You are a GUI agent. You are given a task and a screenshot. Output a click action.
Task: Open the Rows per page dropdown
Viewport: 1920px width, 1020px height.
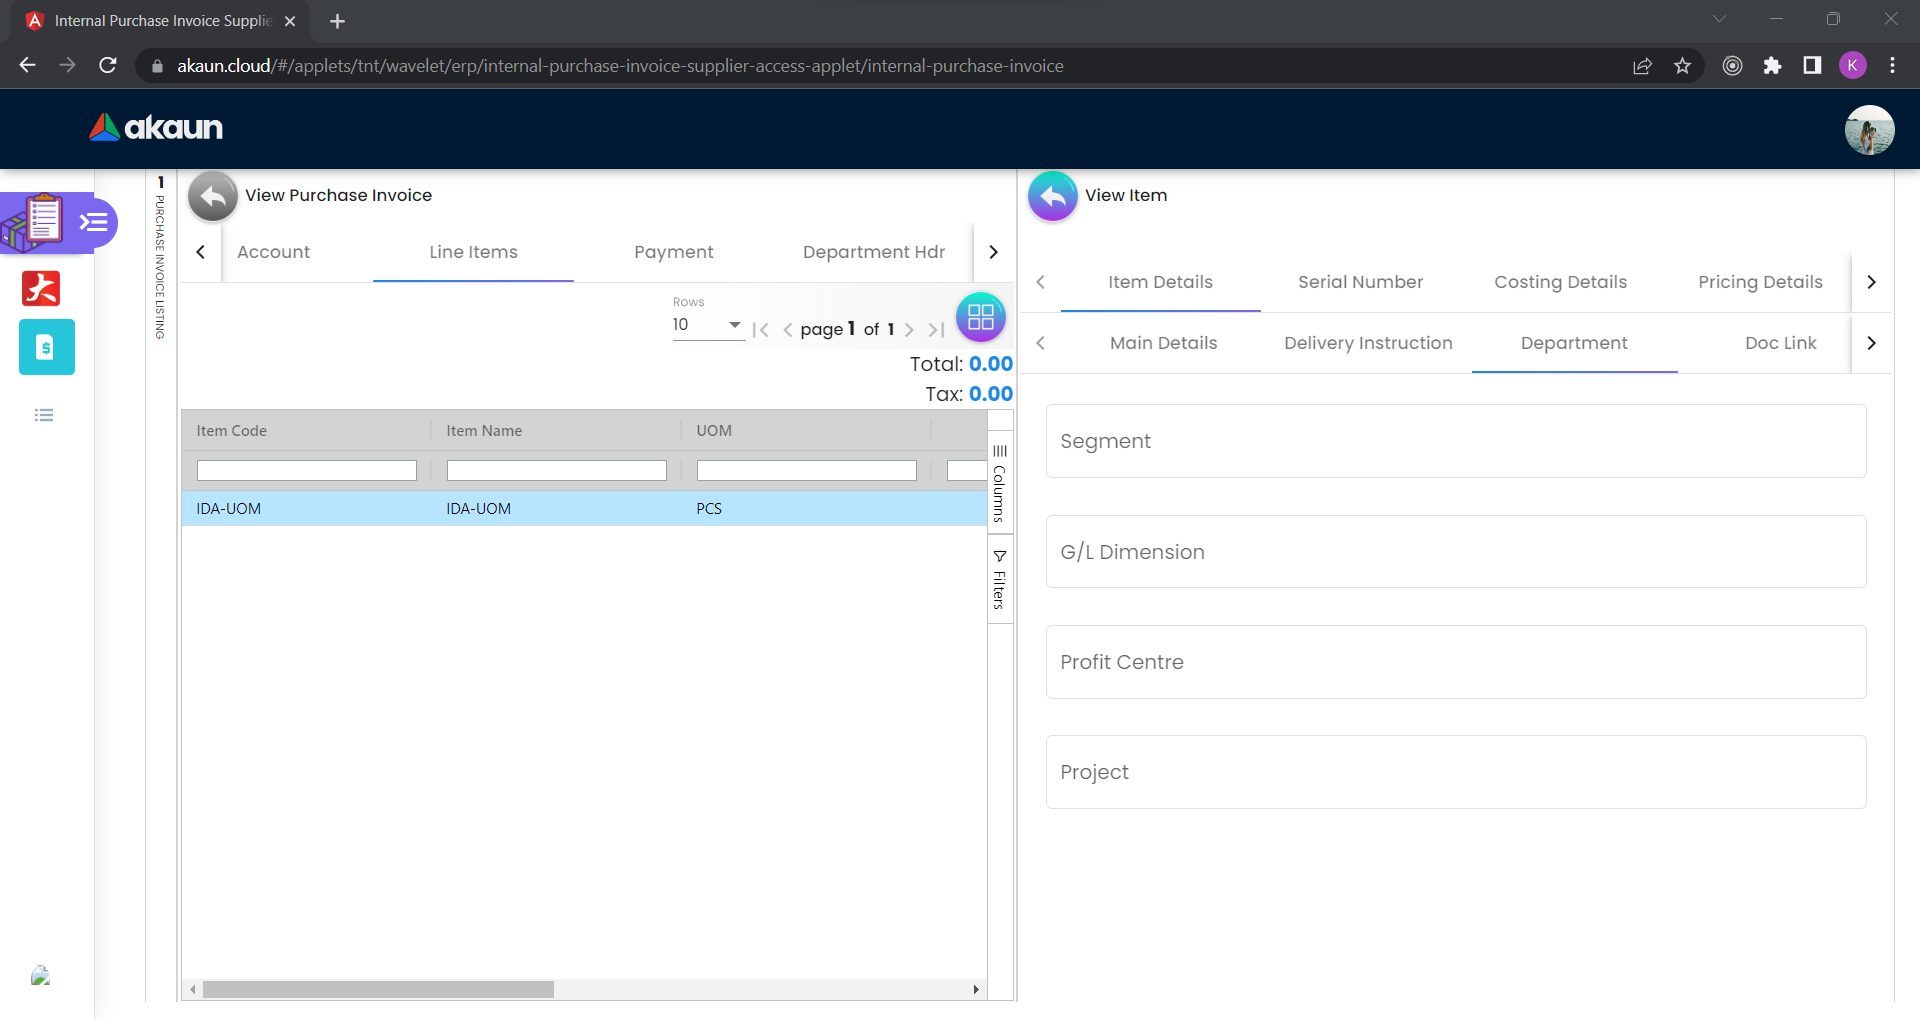[708, 325]
